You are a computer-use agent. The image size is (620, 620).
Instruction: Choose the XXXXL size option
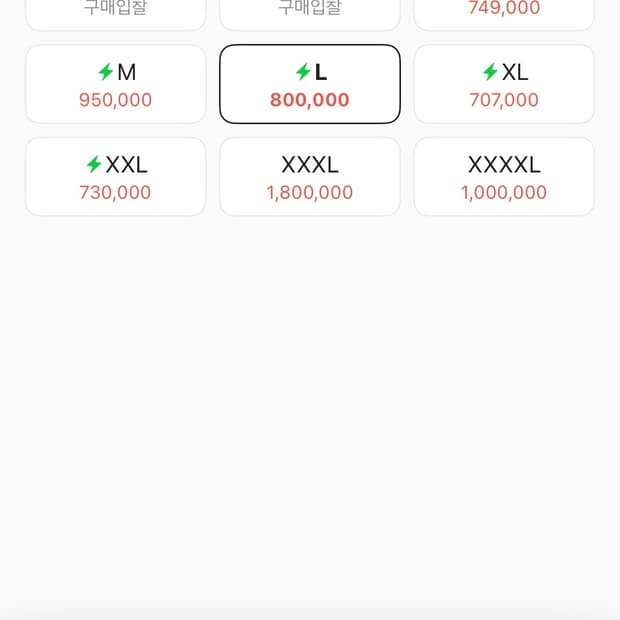point(504,177)
